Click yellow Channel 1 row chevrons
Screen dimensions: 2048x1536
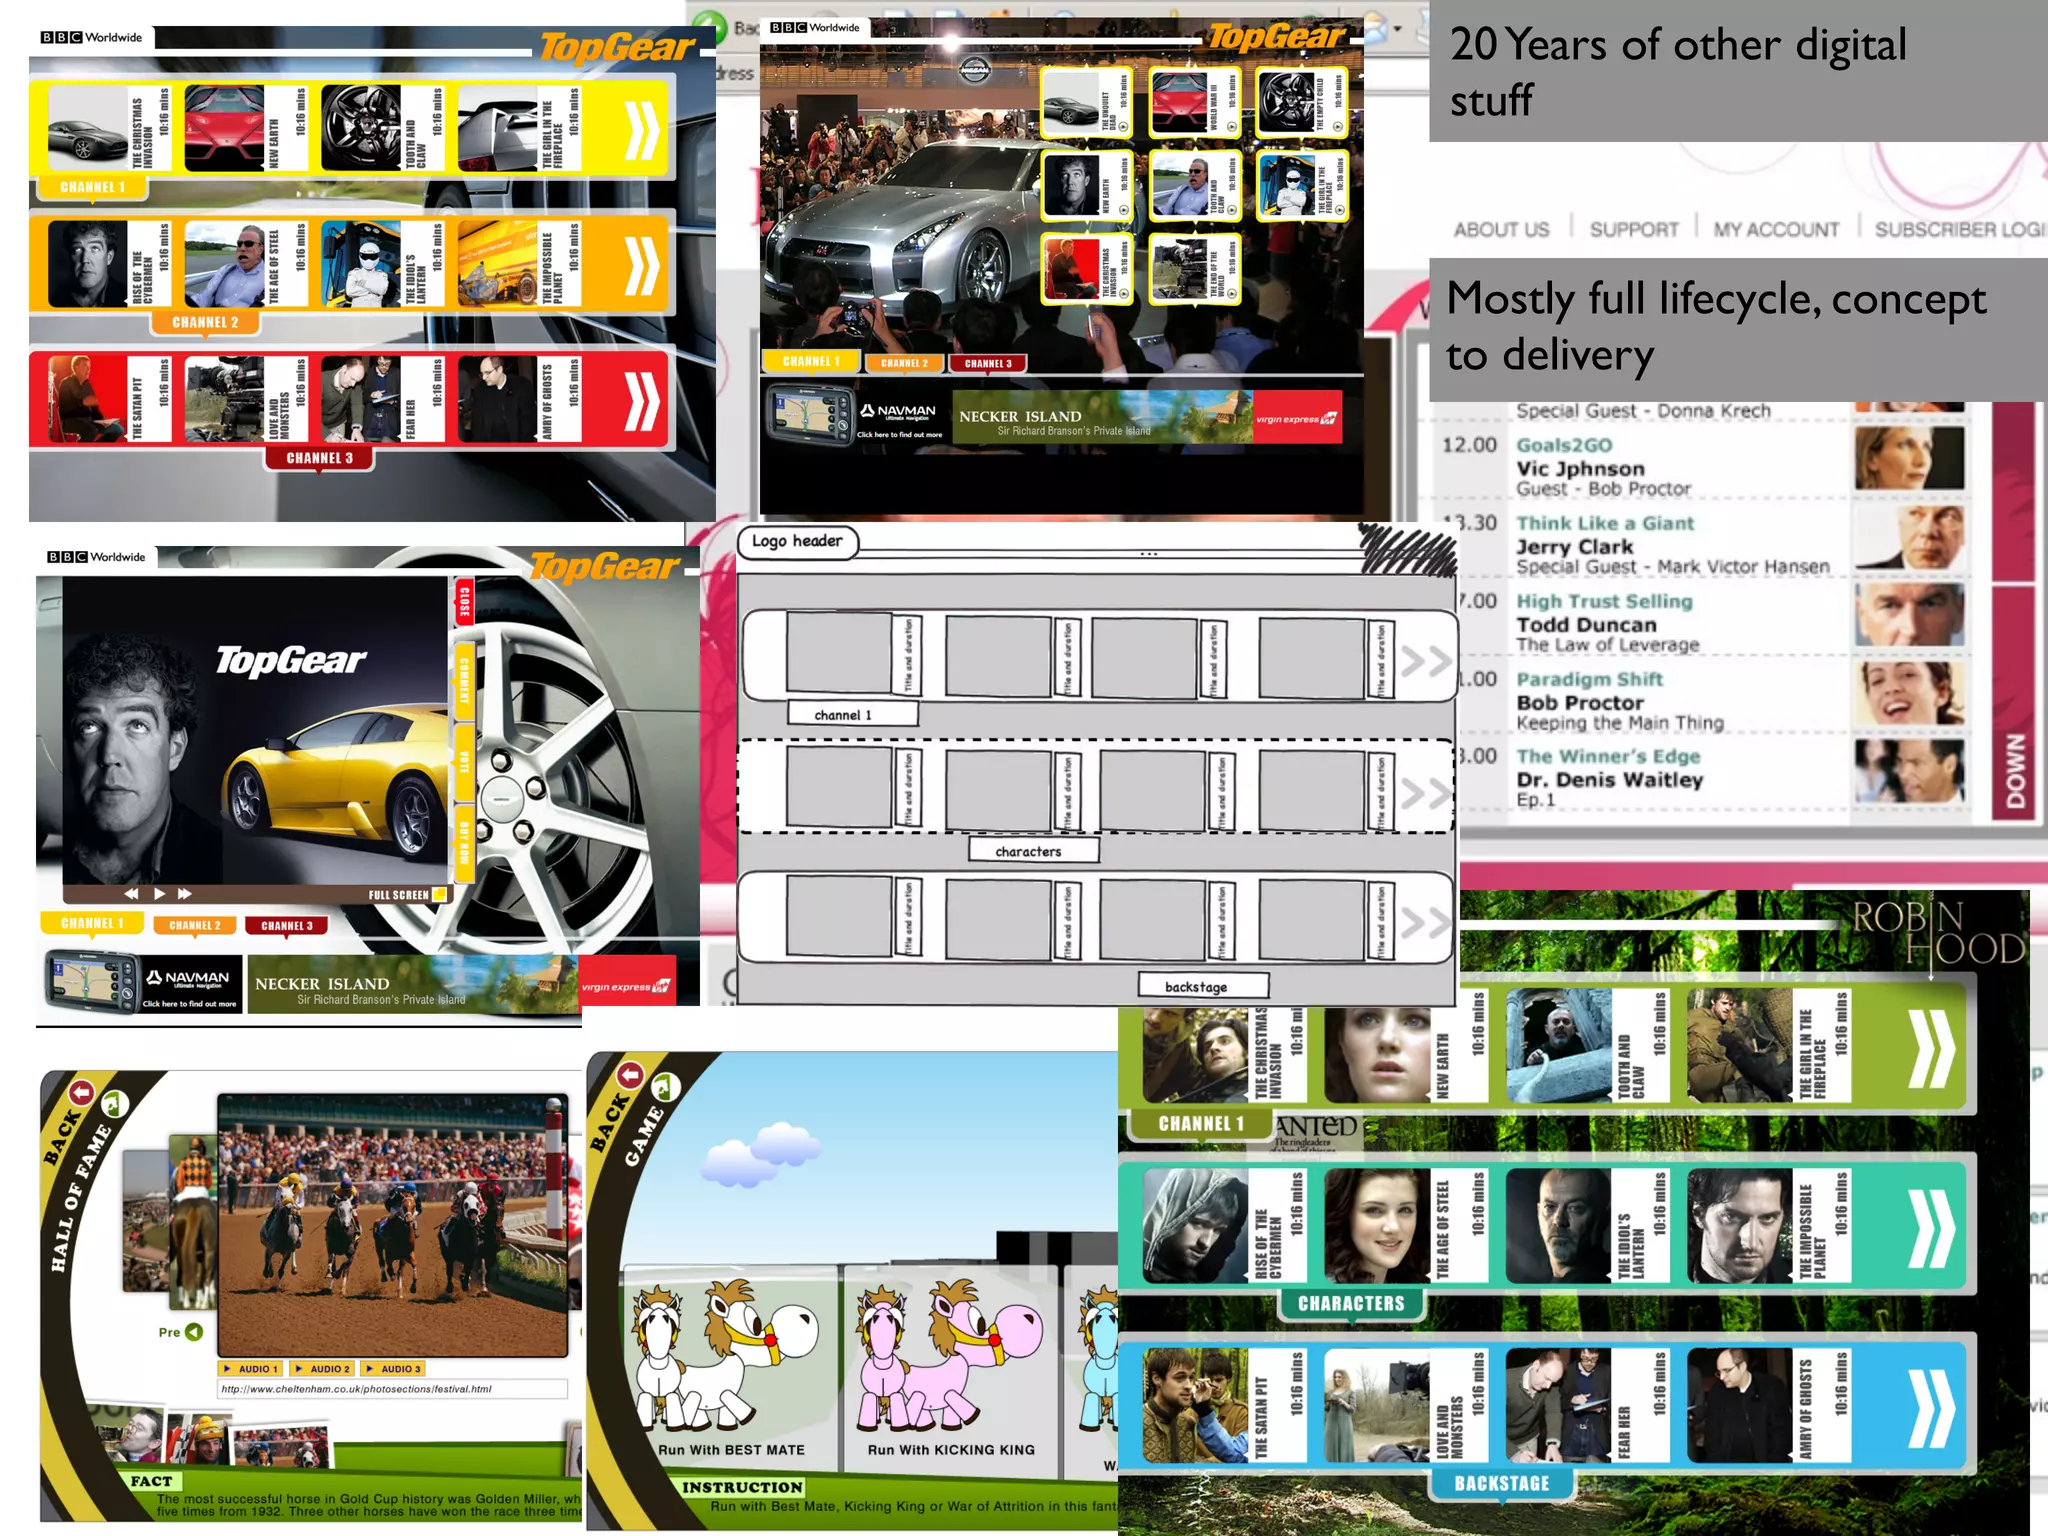pyautogui.click(x=642, y=129)
